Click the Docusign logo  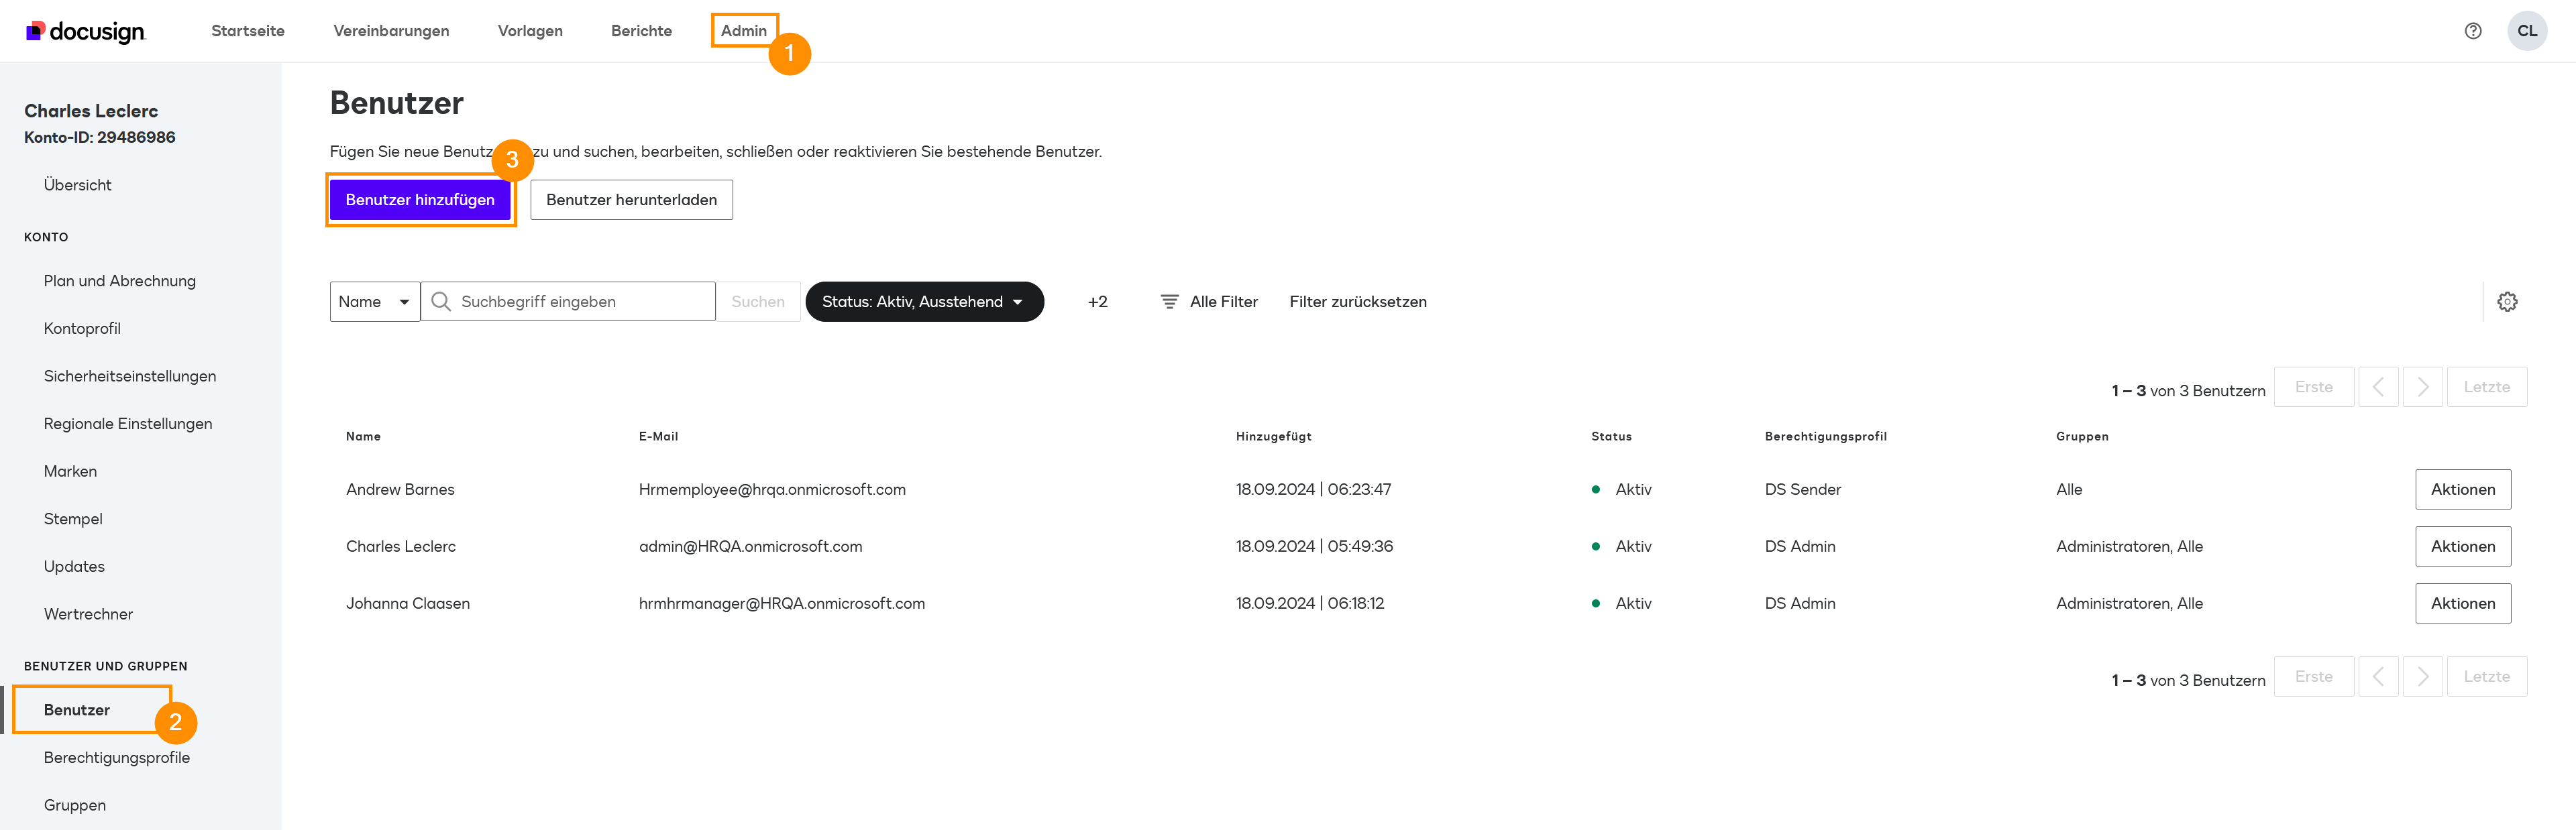(86, 31)
